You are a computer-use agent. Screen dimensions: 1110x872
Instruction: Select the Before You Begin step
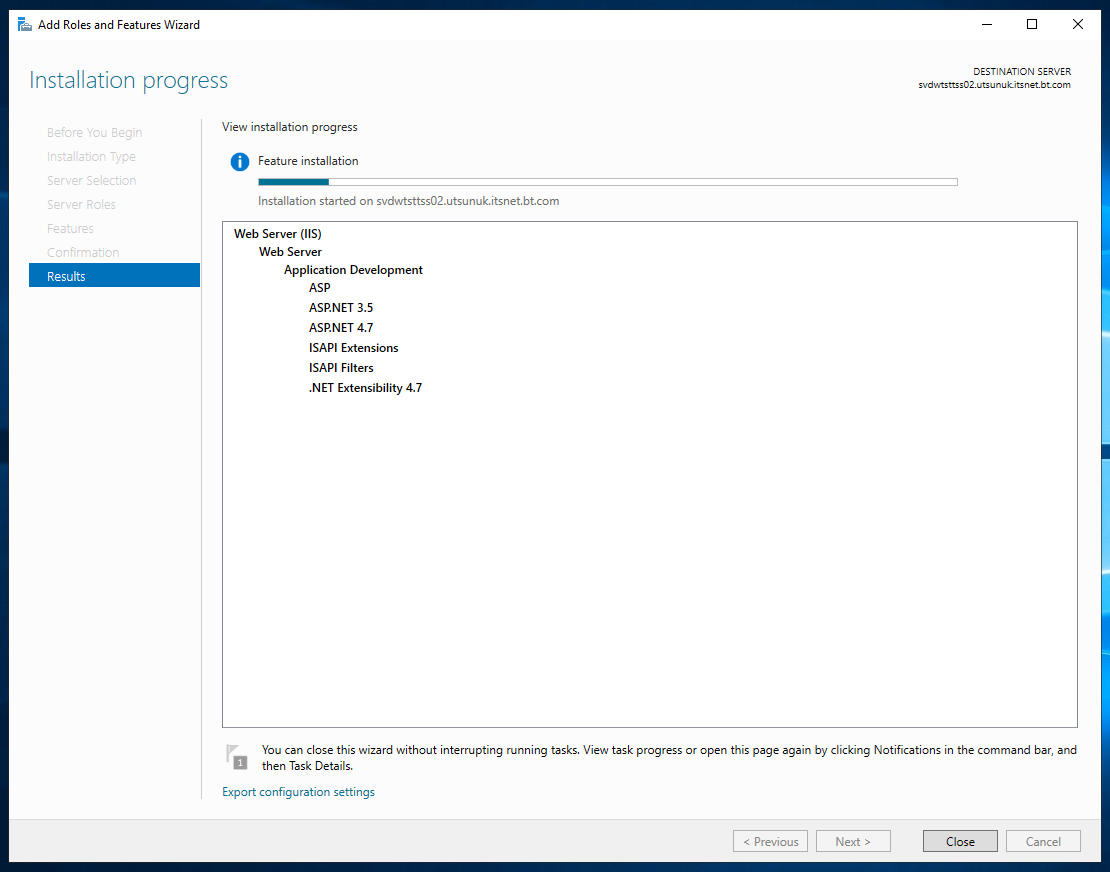95,132
